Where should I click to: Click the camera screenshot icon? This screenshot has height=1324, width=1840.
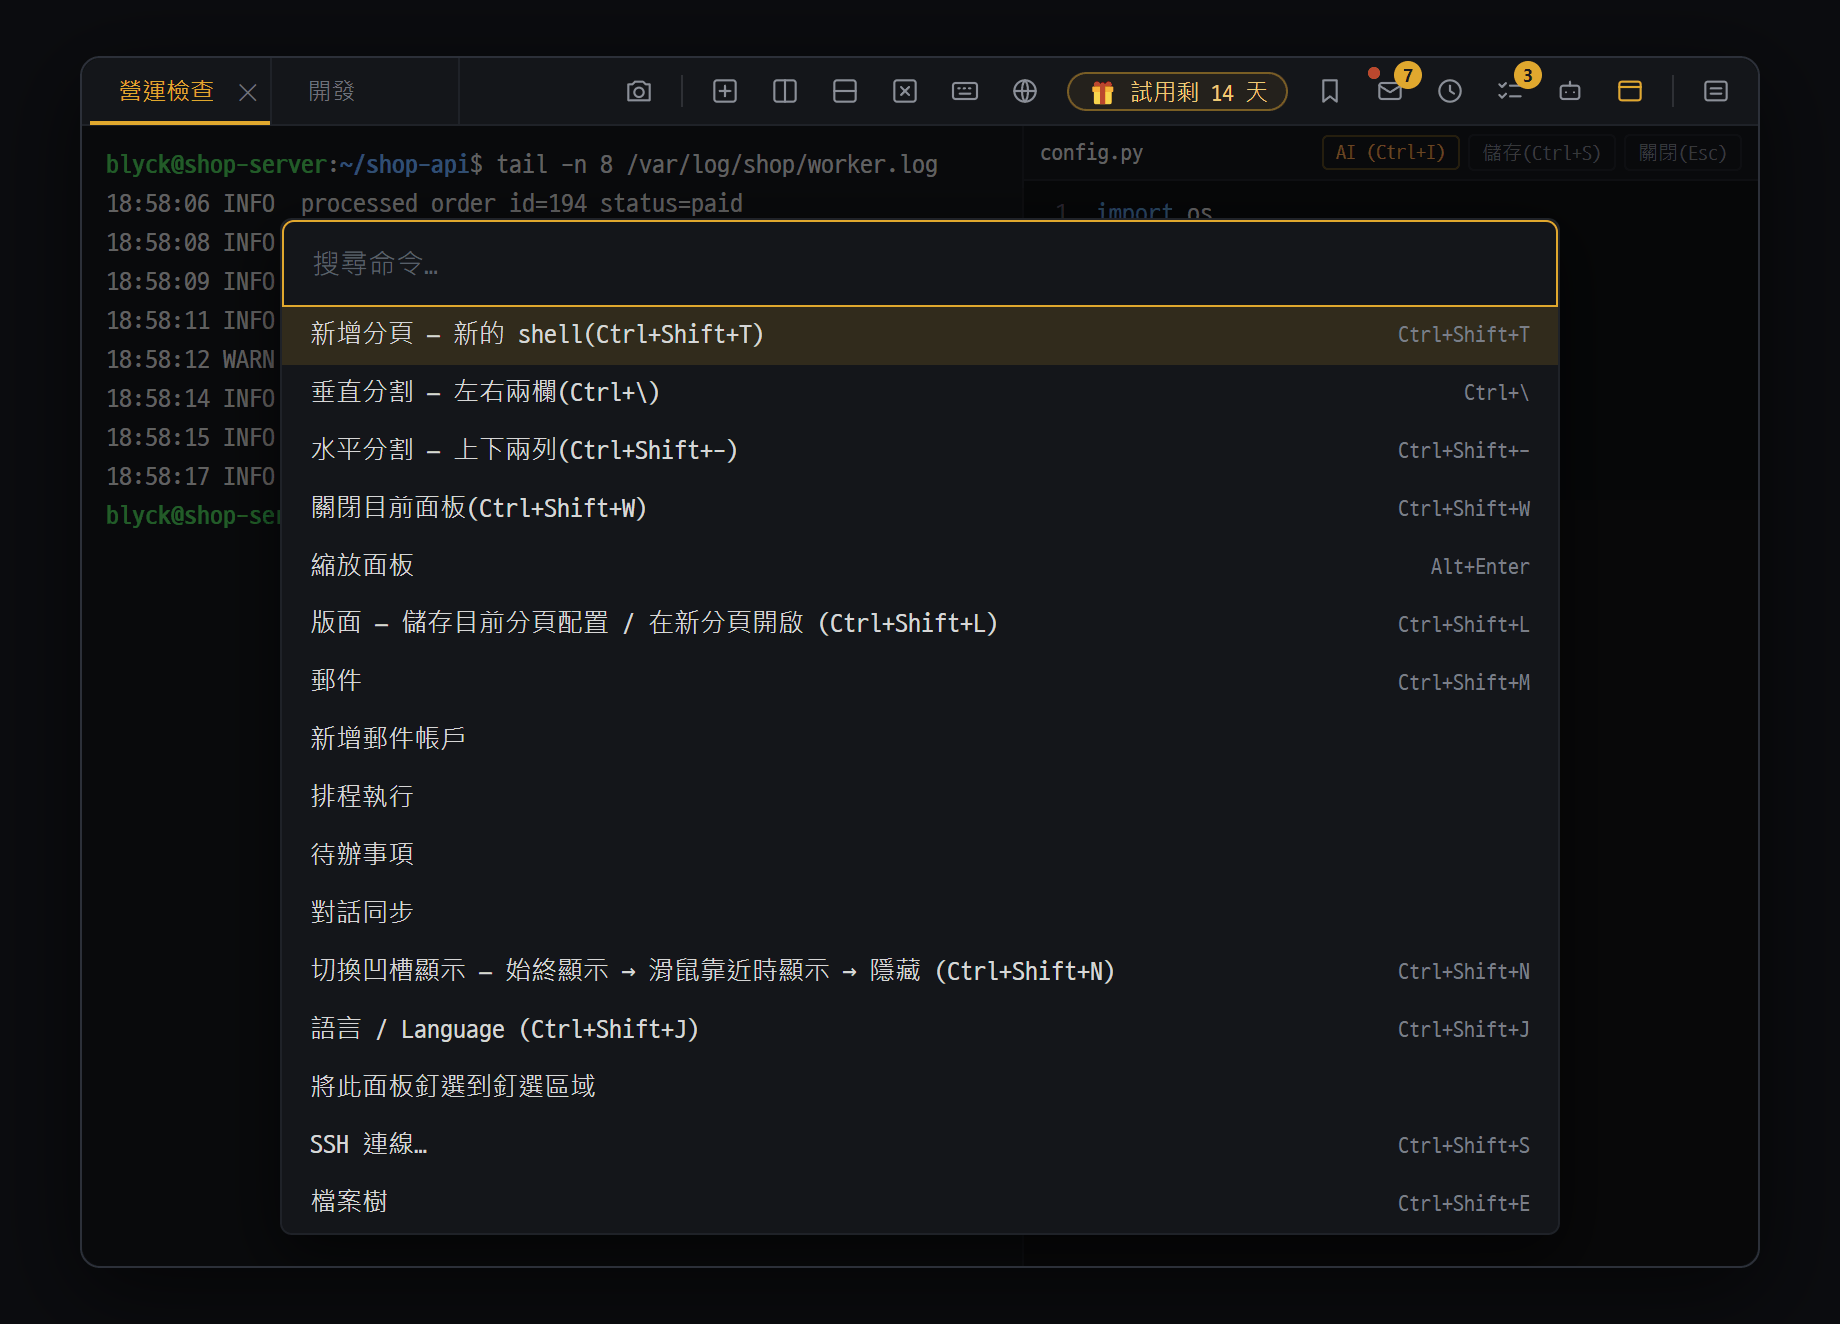pos(639,92)
